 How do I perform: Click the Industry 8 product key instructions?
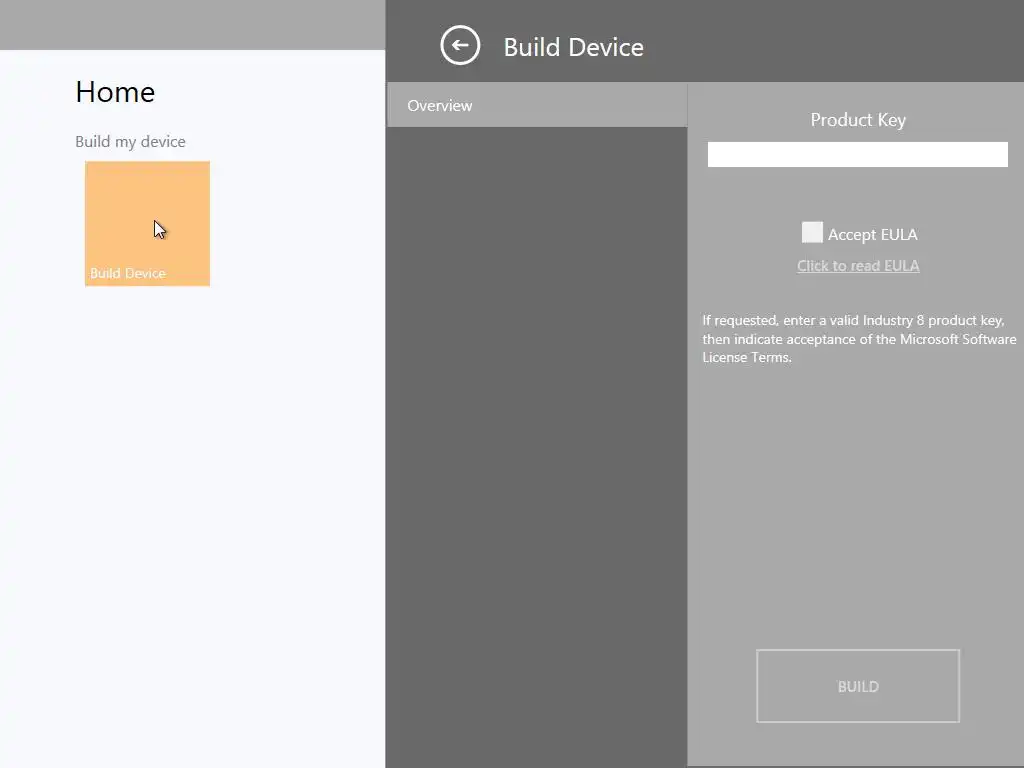(x=859, y=338)
